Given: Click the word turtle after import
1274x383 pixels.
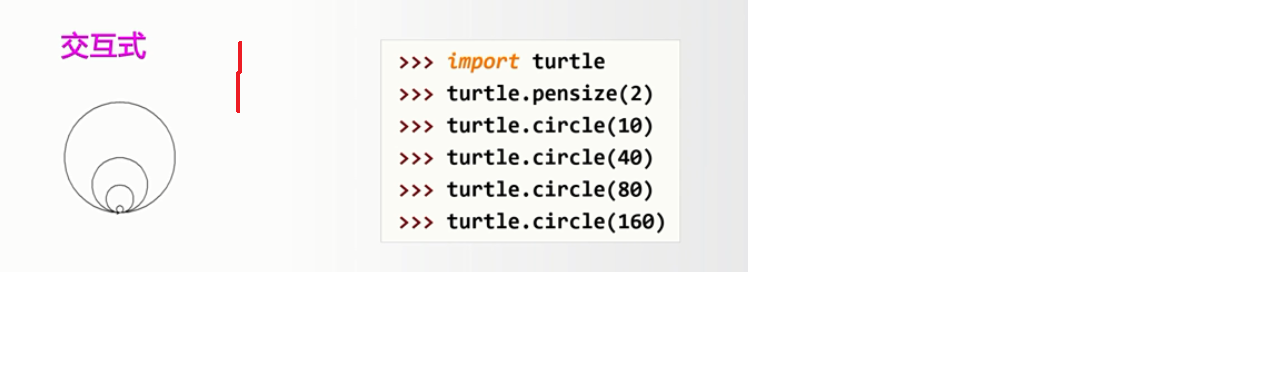Looking at the screenshot, I should coord(569,62).
